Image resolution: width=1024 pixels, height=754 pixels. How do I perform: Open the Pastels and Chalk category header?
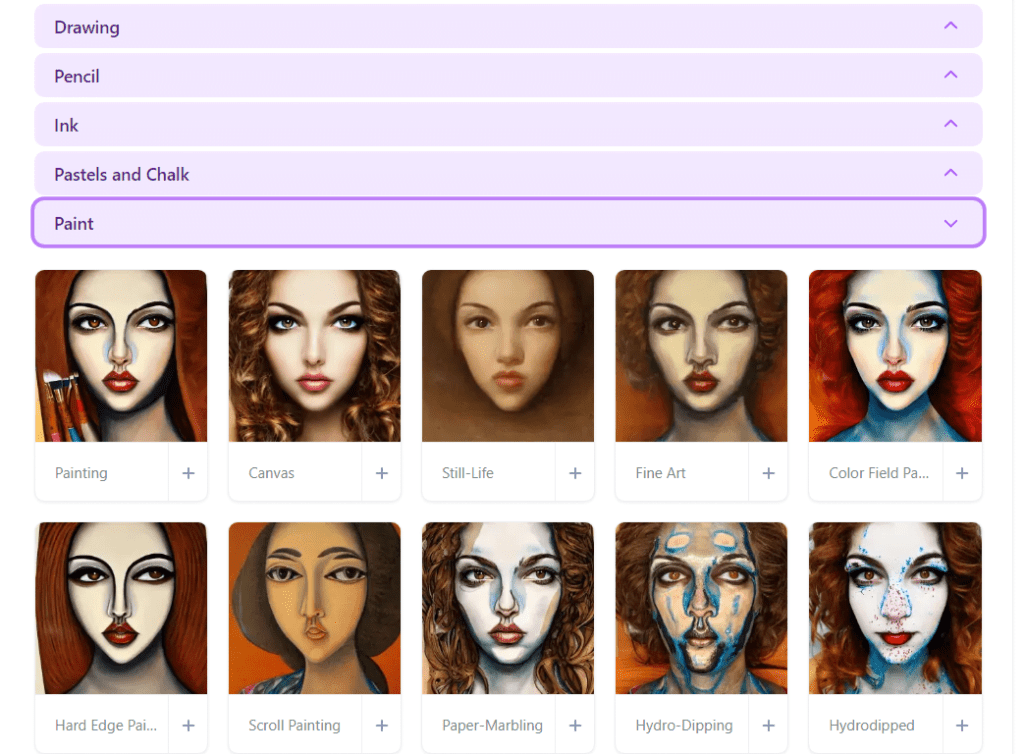(508, 174)
